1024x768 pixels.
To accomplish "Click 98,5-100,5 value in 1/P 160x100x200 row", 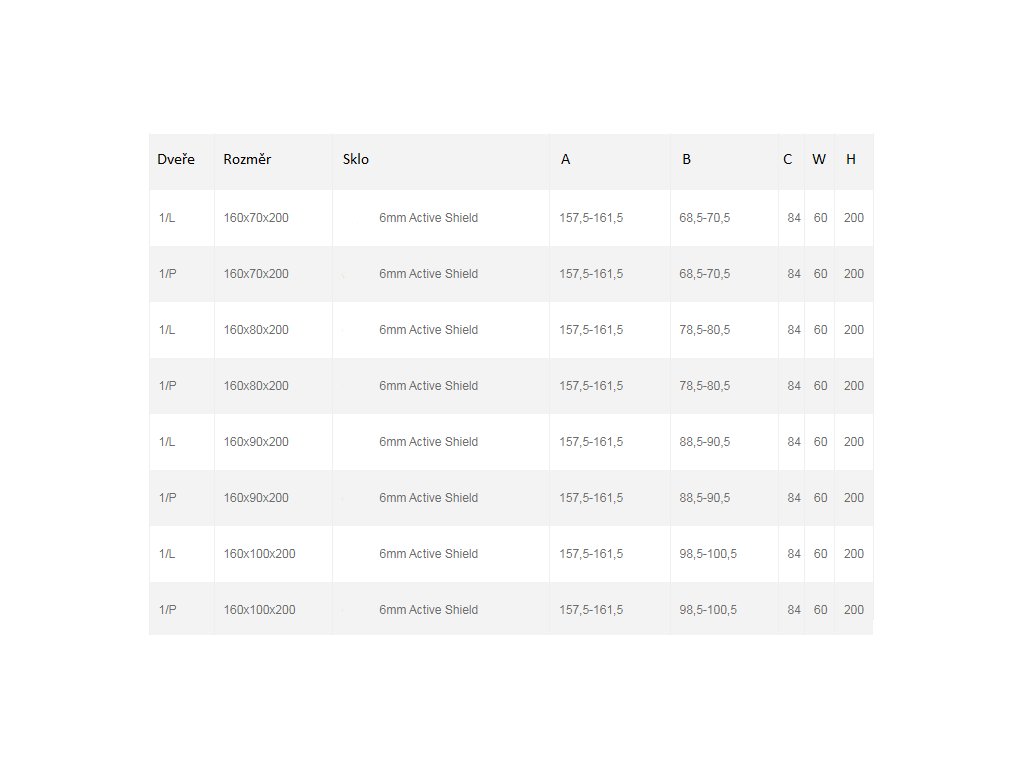I will click(708, 610).
